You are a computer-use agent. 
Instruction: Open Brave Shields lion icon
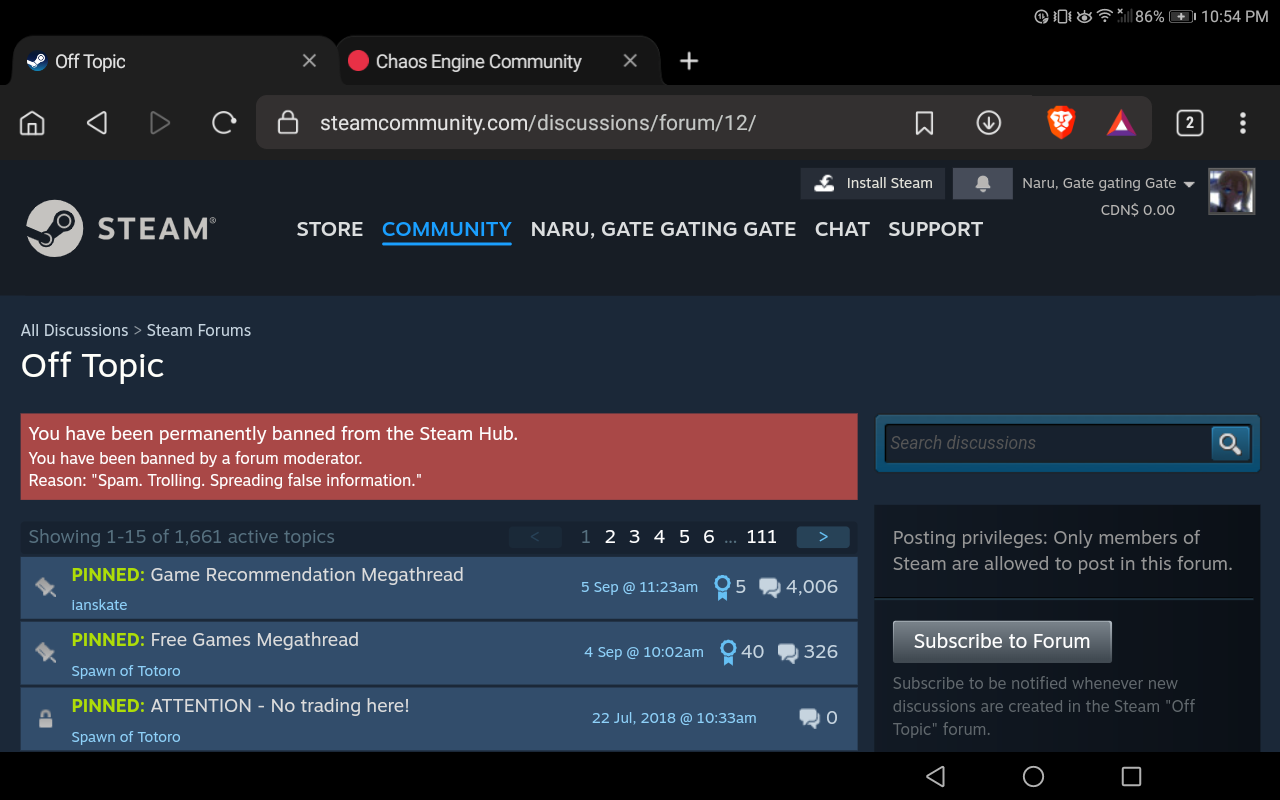(x=1061, y=122)
